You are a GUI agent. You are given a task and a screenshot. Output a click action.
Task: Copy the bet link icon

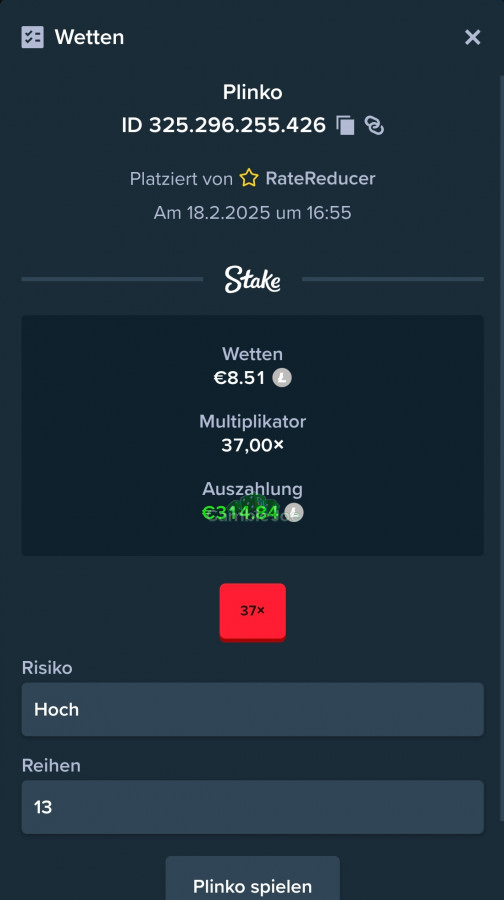pyautogui.click(x=374, y=125)
